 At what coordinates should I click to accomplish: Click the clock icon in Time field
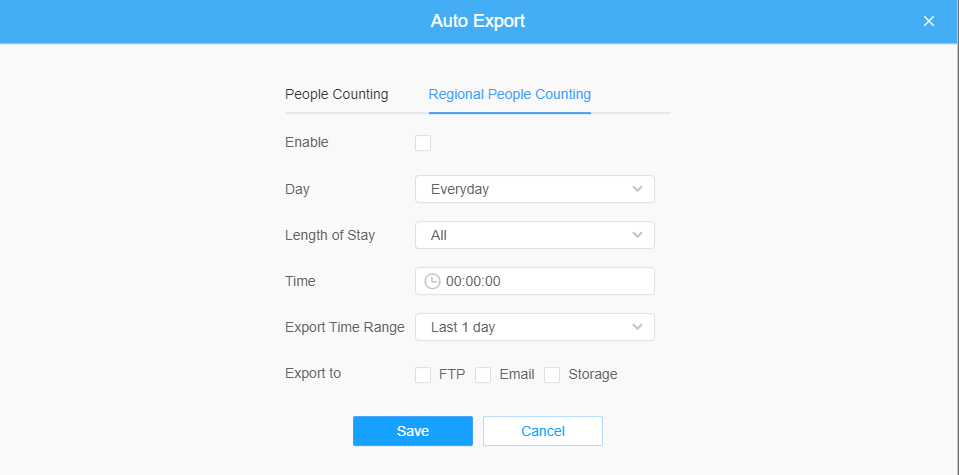pyautogui.click(x=432, y=281)
